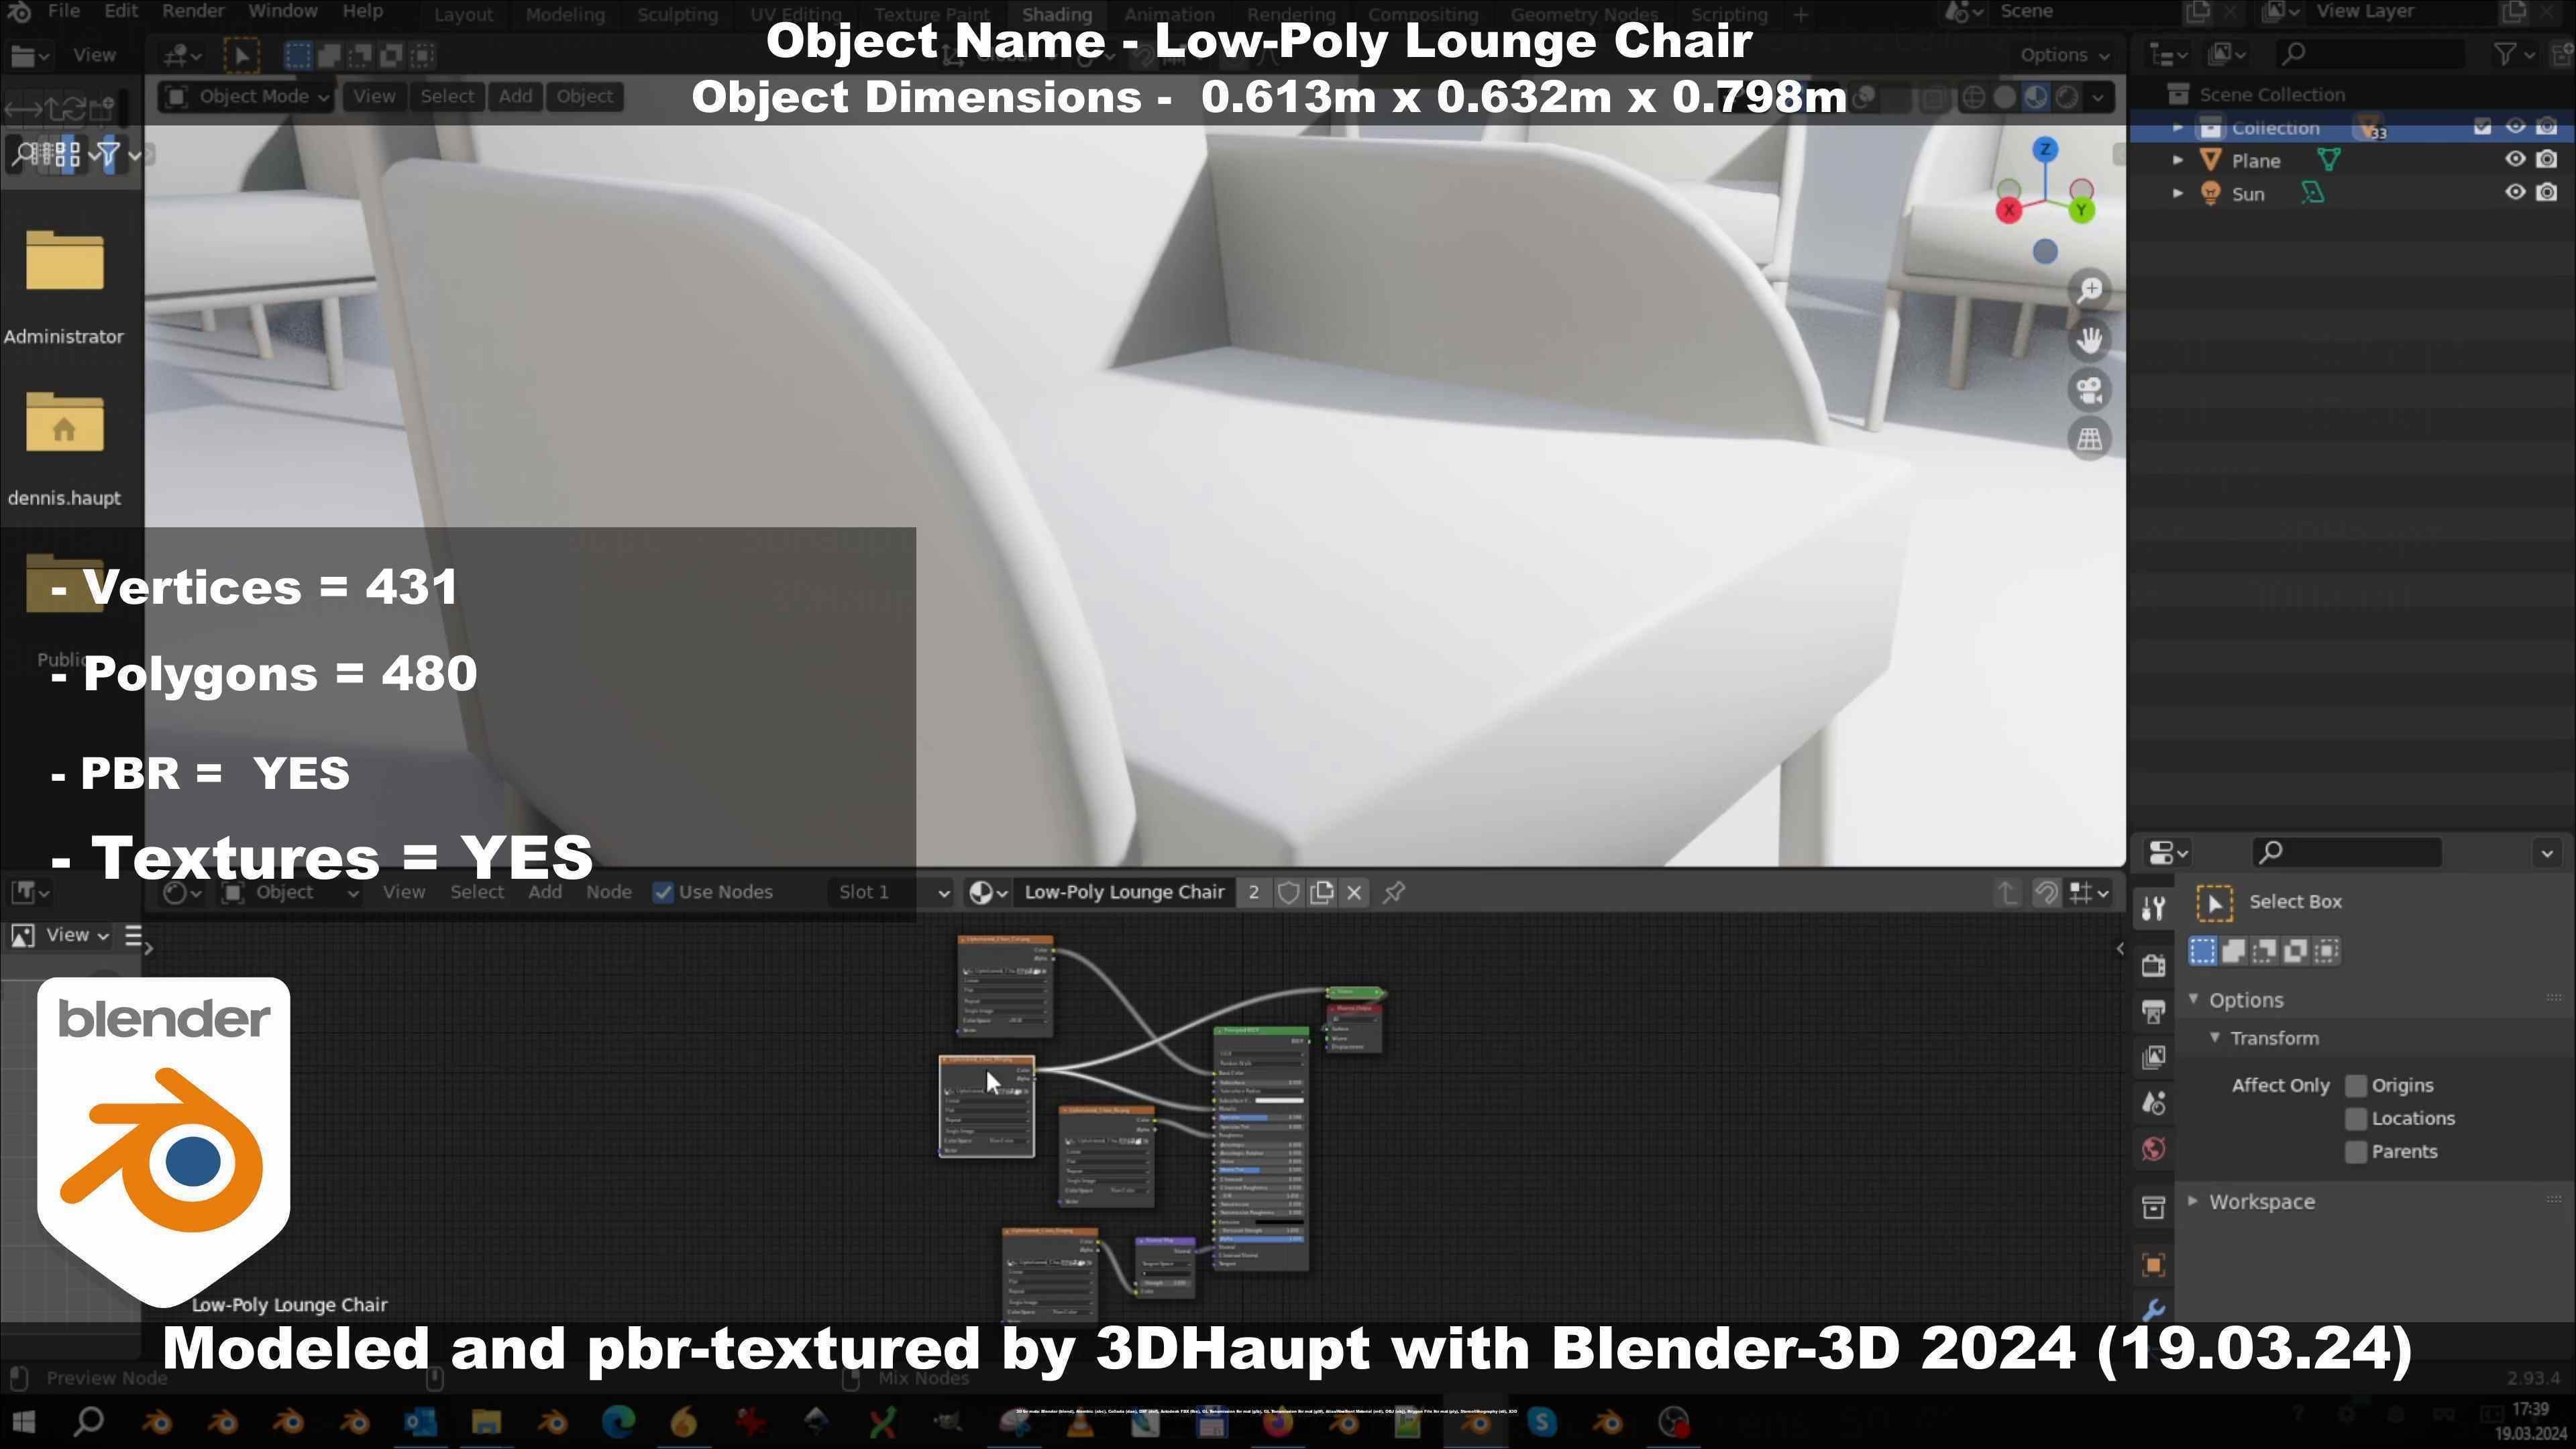
Task: Switch to the Shading workspace tab
Action: (x=1056, y=14)
